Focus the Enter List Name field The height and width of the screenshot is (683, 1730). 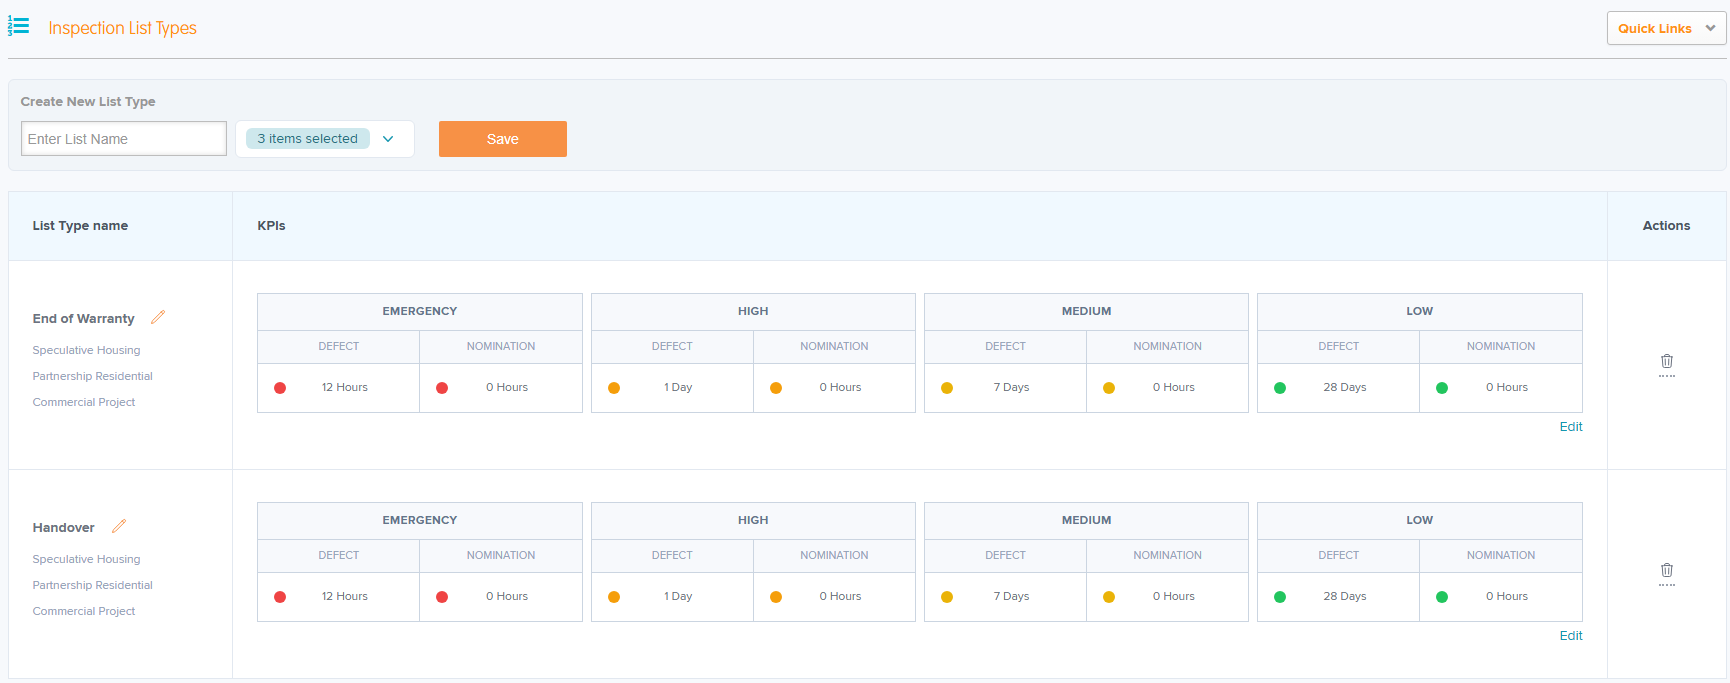click(x=124, y=139)
